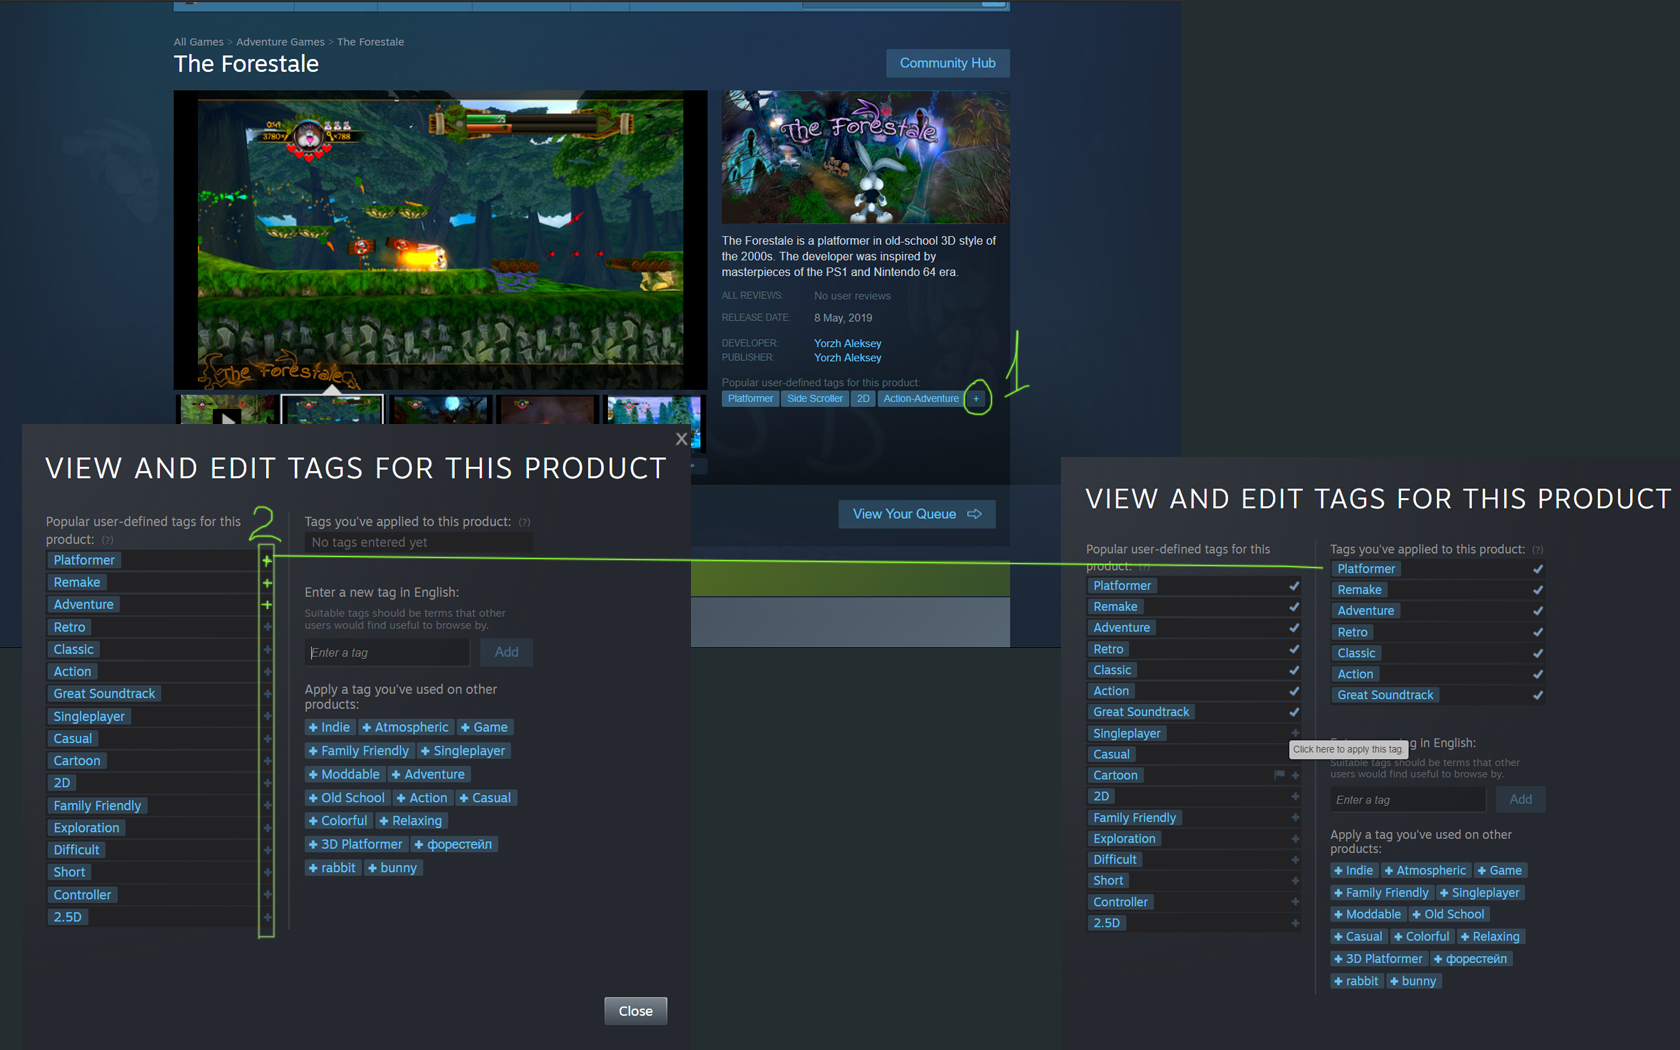Open the Controller popular tag in left dialog
Screen dimensions: 1680x1050
click(x=82, y=895)
